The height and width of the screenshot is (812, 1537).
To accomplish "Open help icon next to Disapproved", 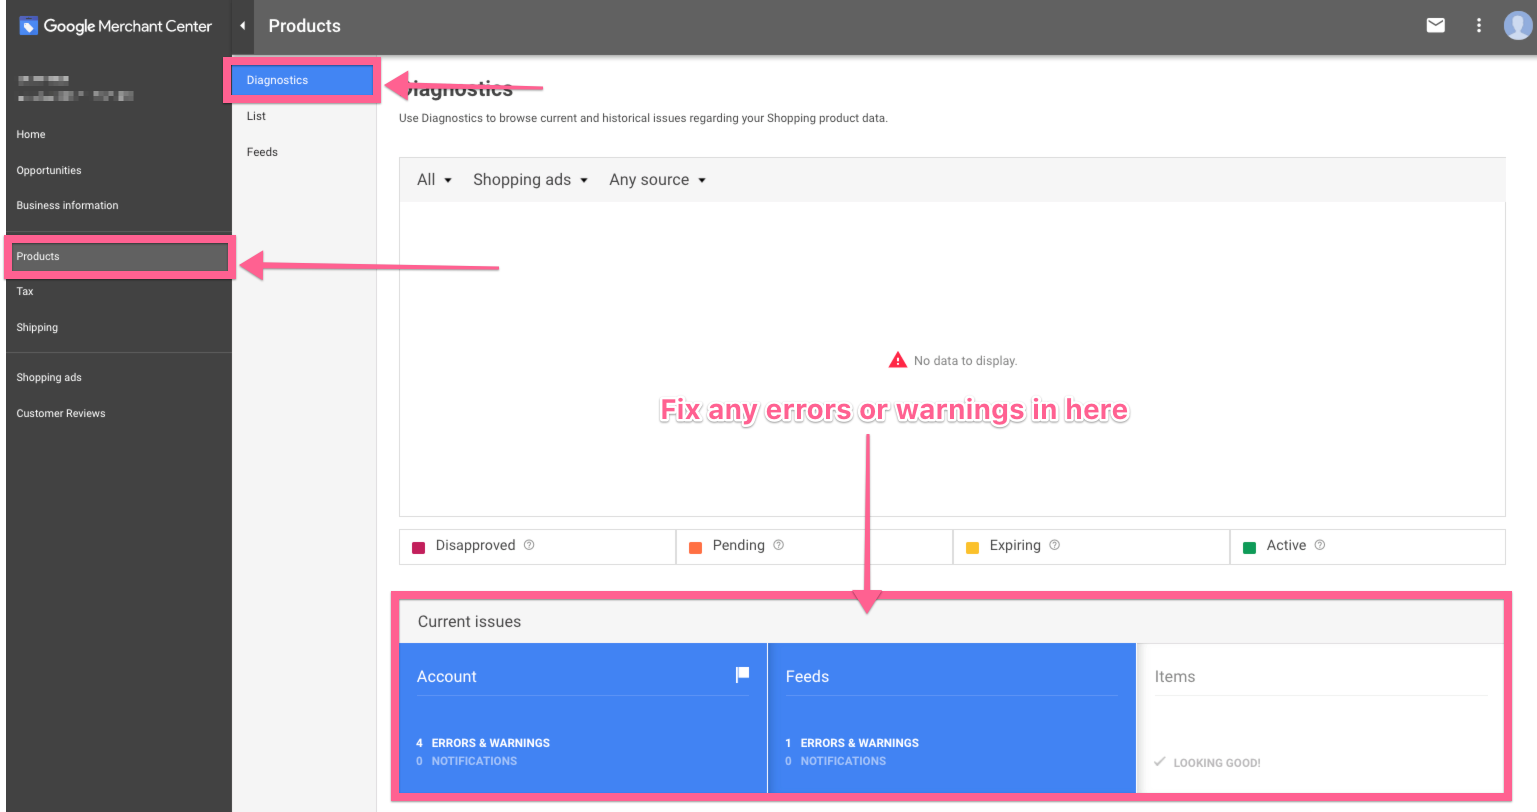I will (x=529, y=545).
